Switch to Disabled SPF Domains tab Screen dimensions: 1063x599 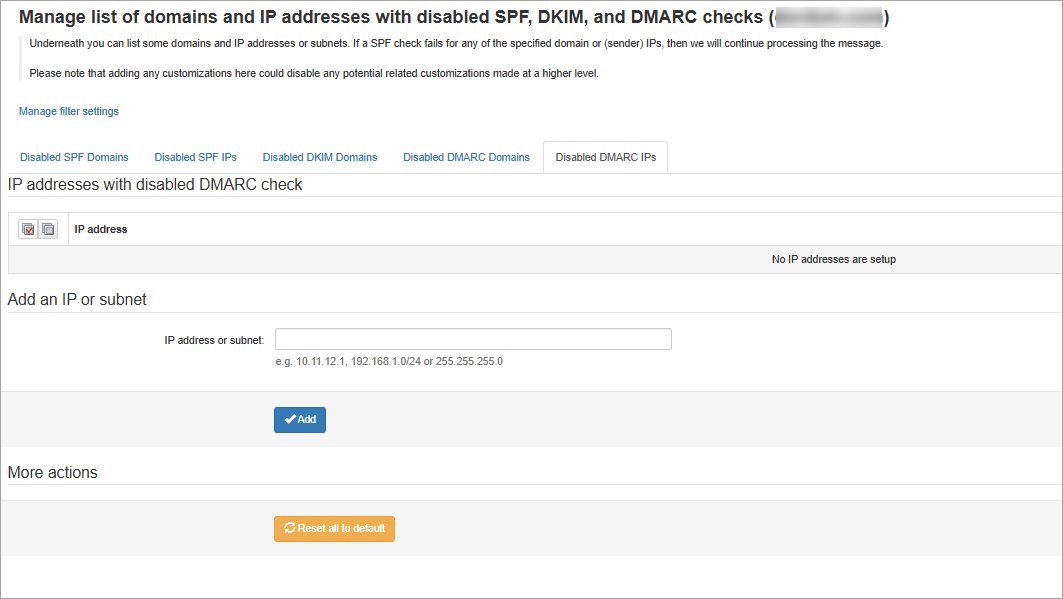coord(74,157)
